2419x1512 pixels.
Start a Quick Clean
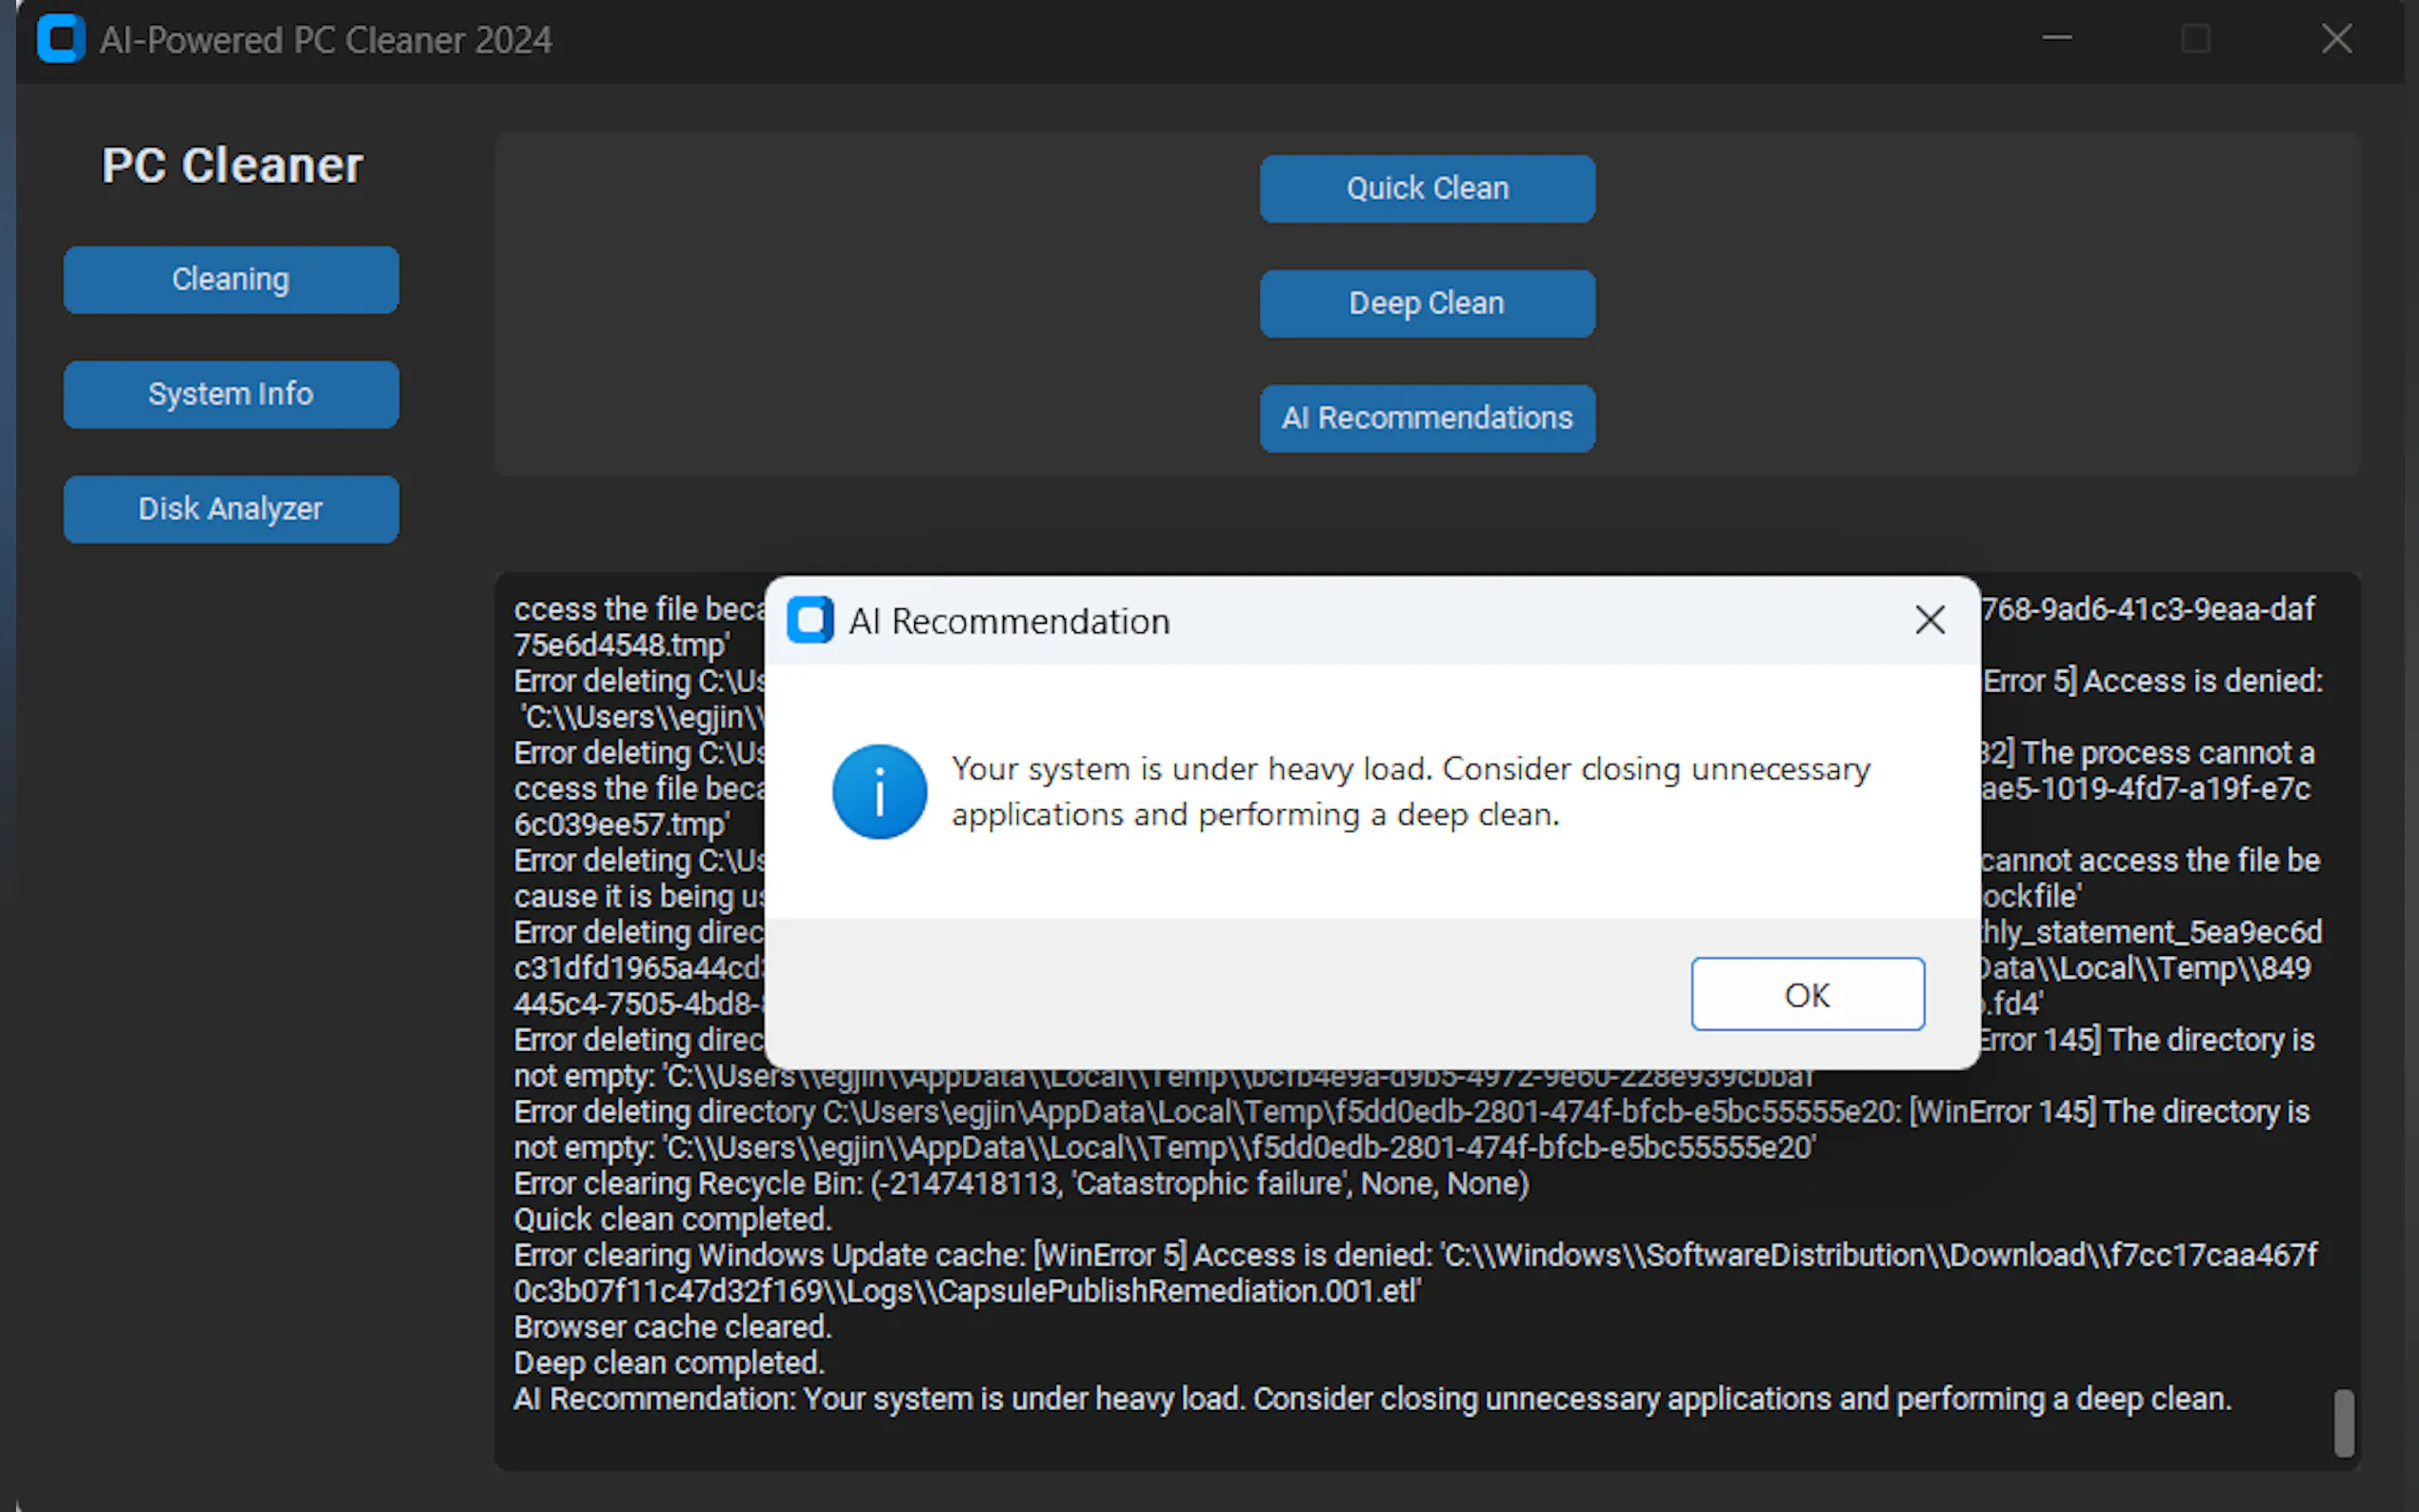point(1426,188)
